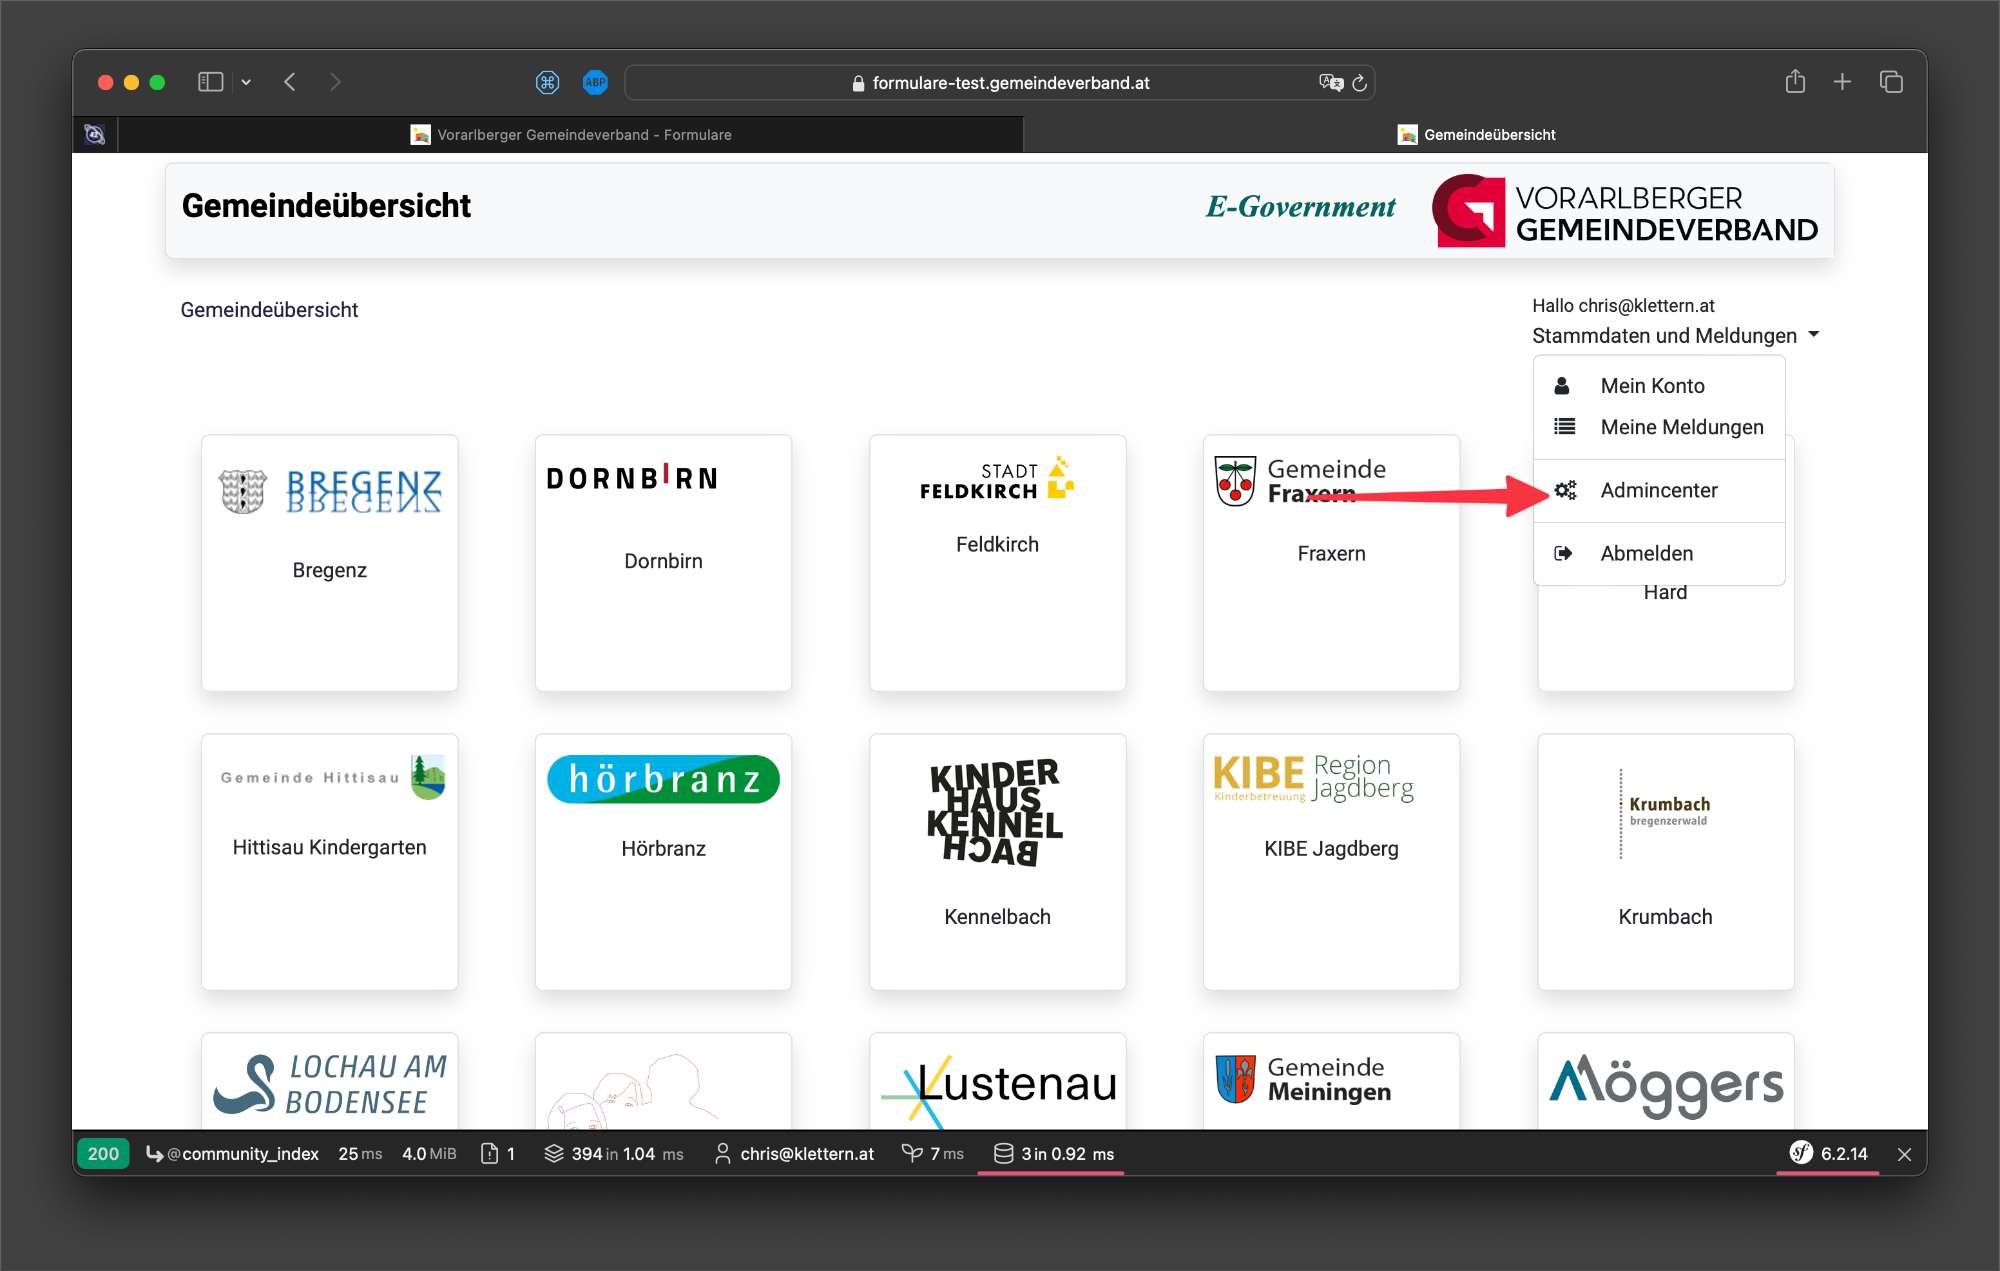Open the Share icon in Safari toolbar

pos(1795,81)
